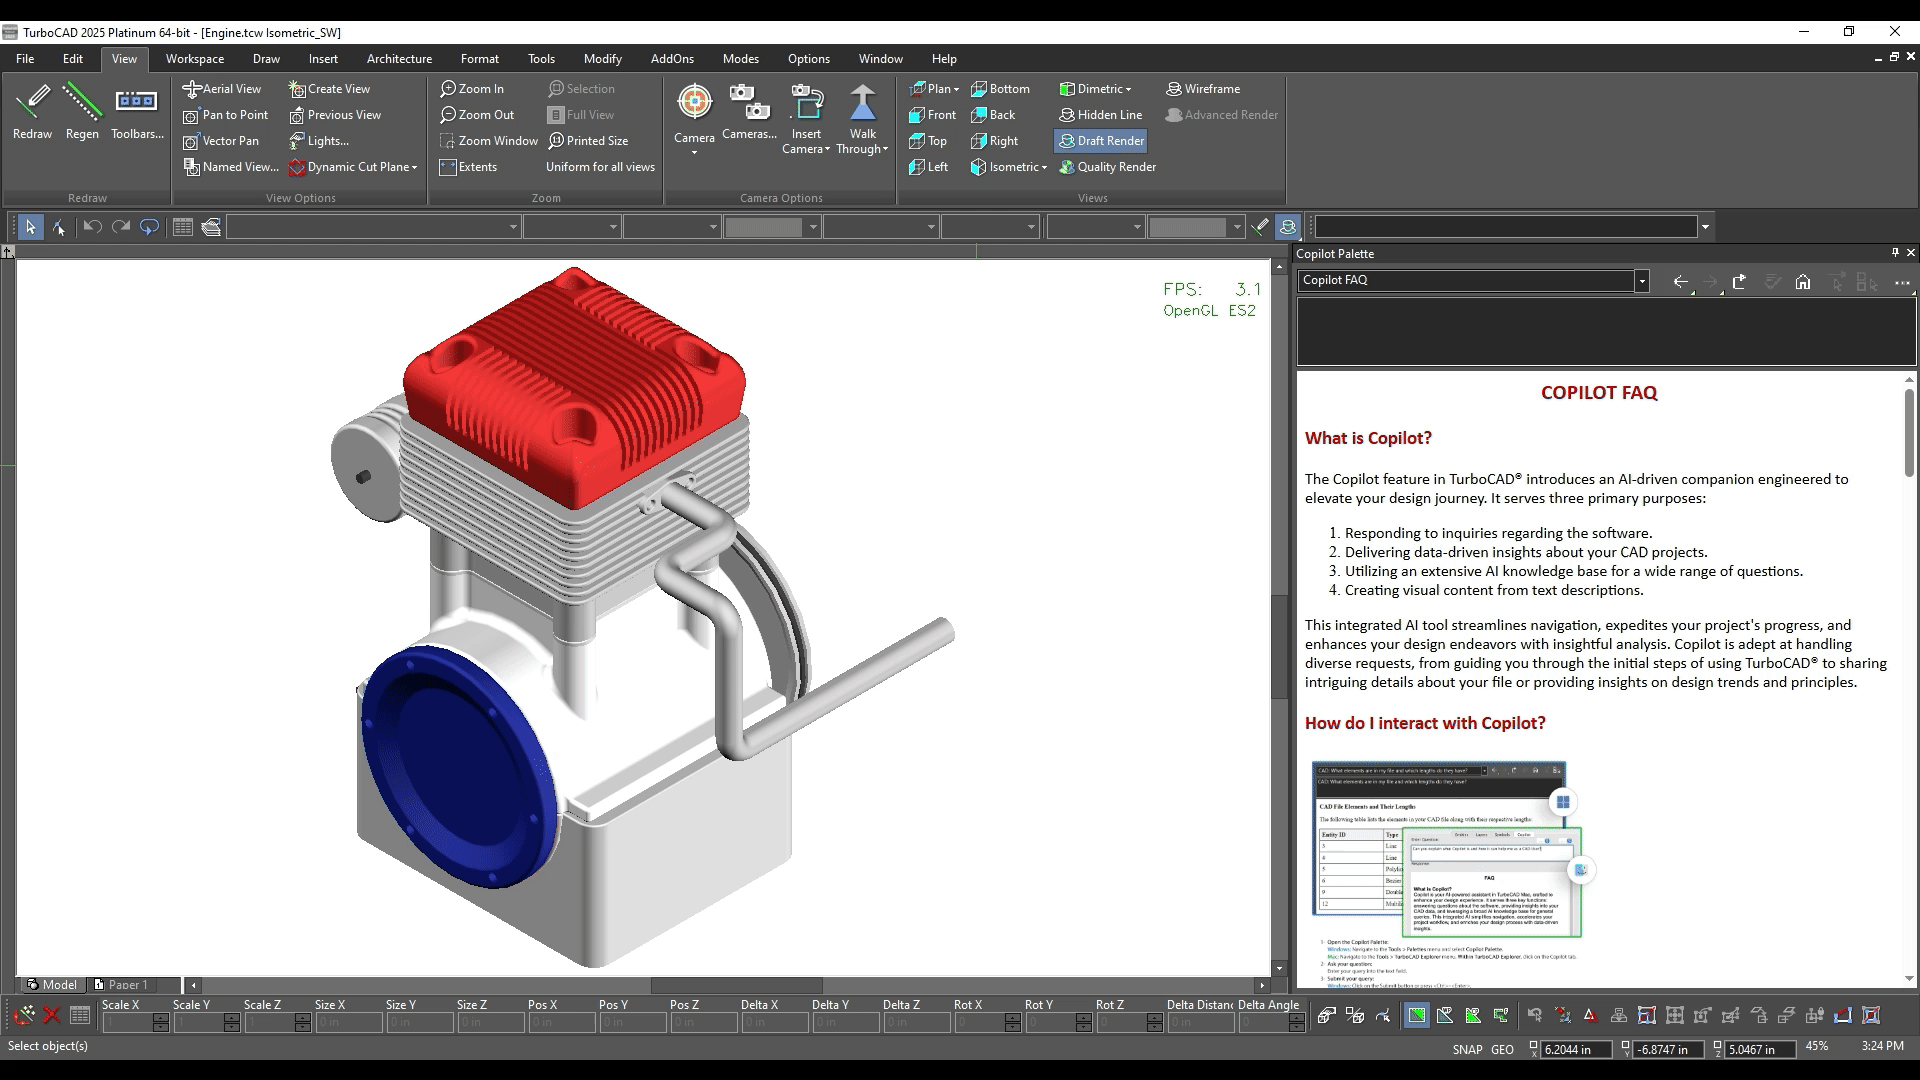Open the Camera tool in ribbon
The image size is (1920, 1080).
click(694, 118)
